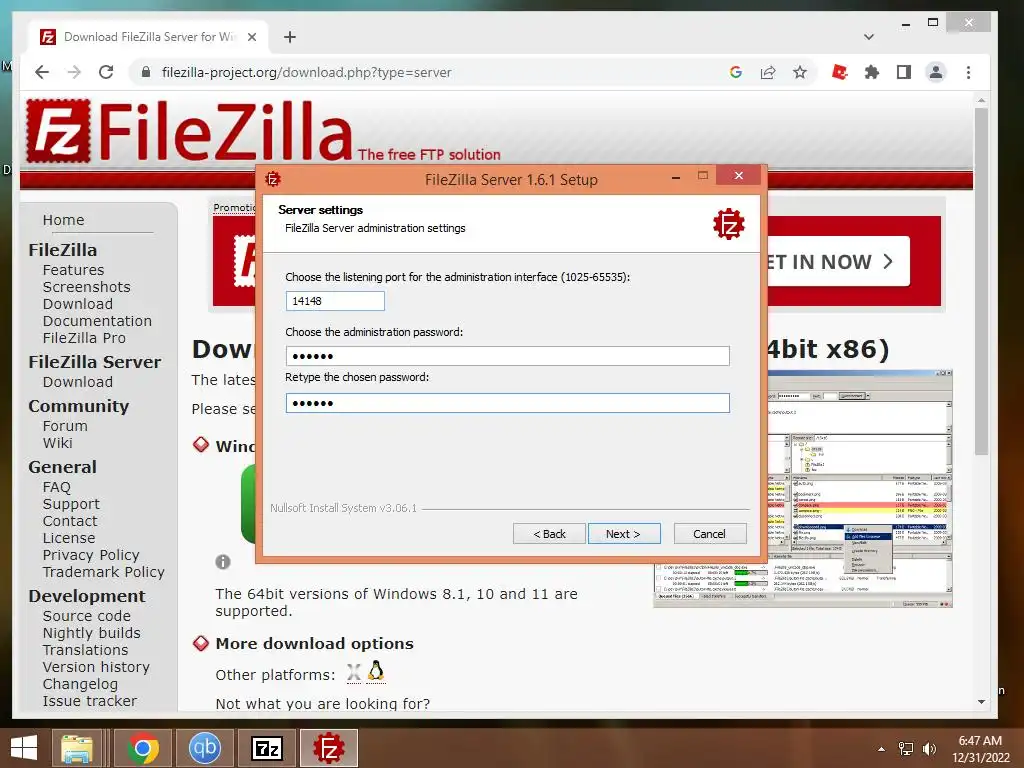Viewport: 1024px width, 768px height.
Task: Show hidden system tray icons
Action: [x=882, y=749]
